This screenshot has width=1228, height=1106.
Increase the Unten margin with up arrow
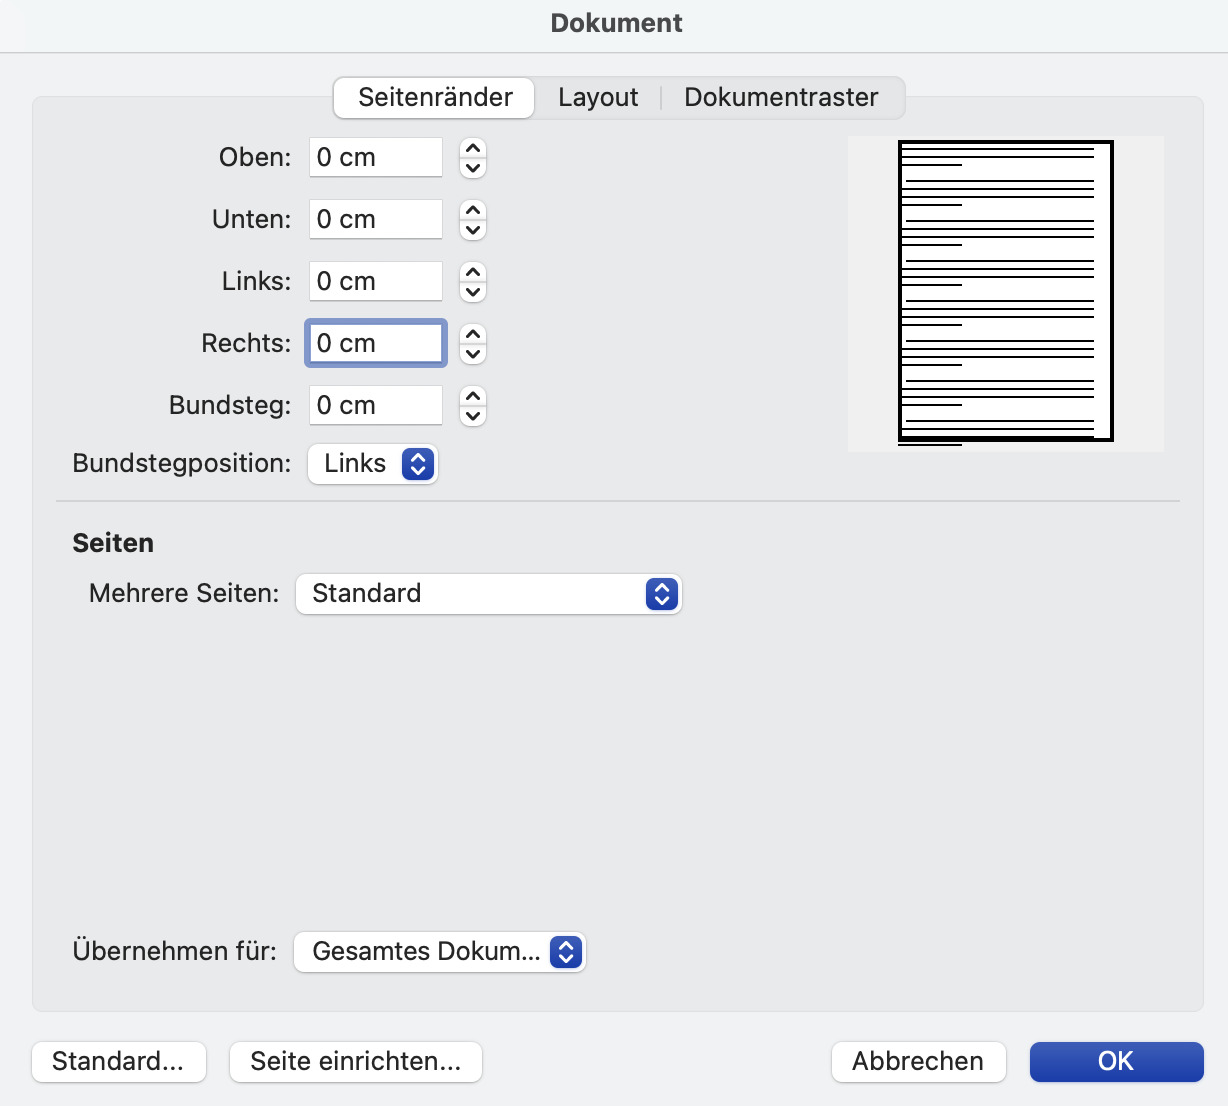coord(473,210)
